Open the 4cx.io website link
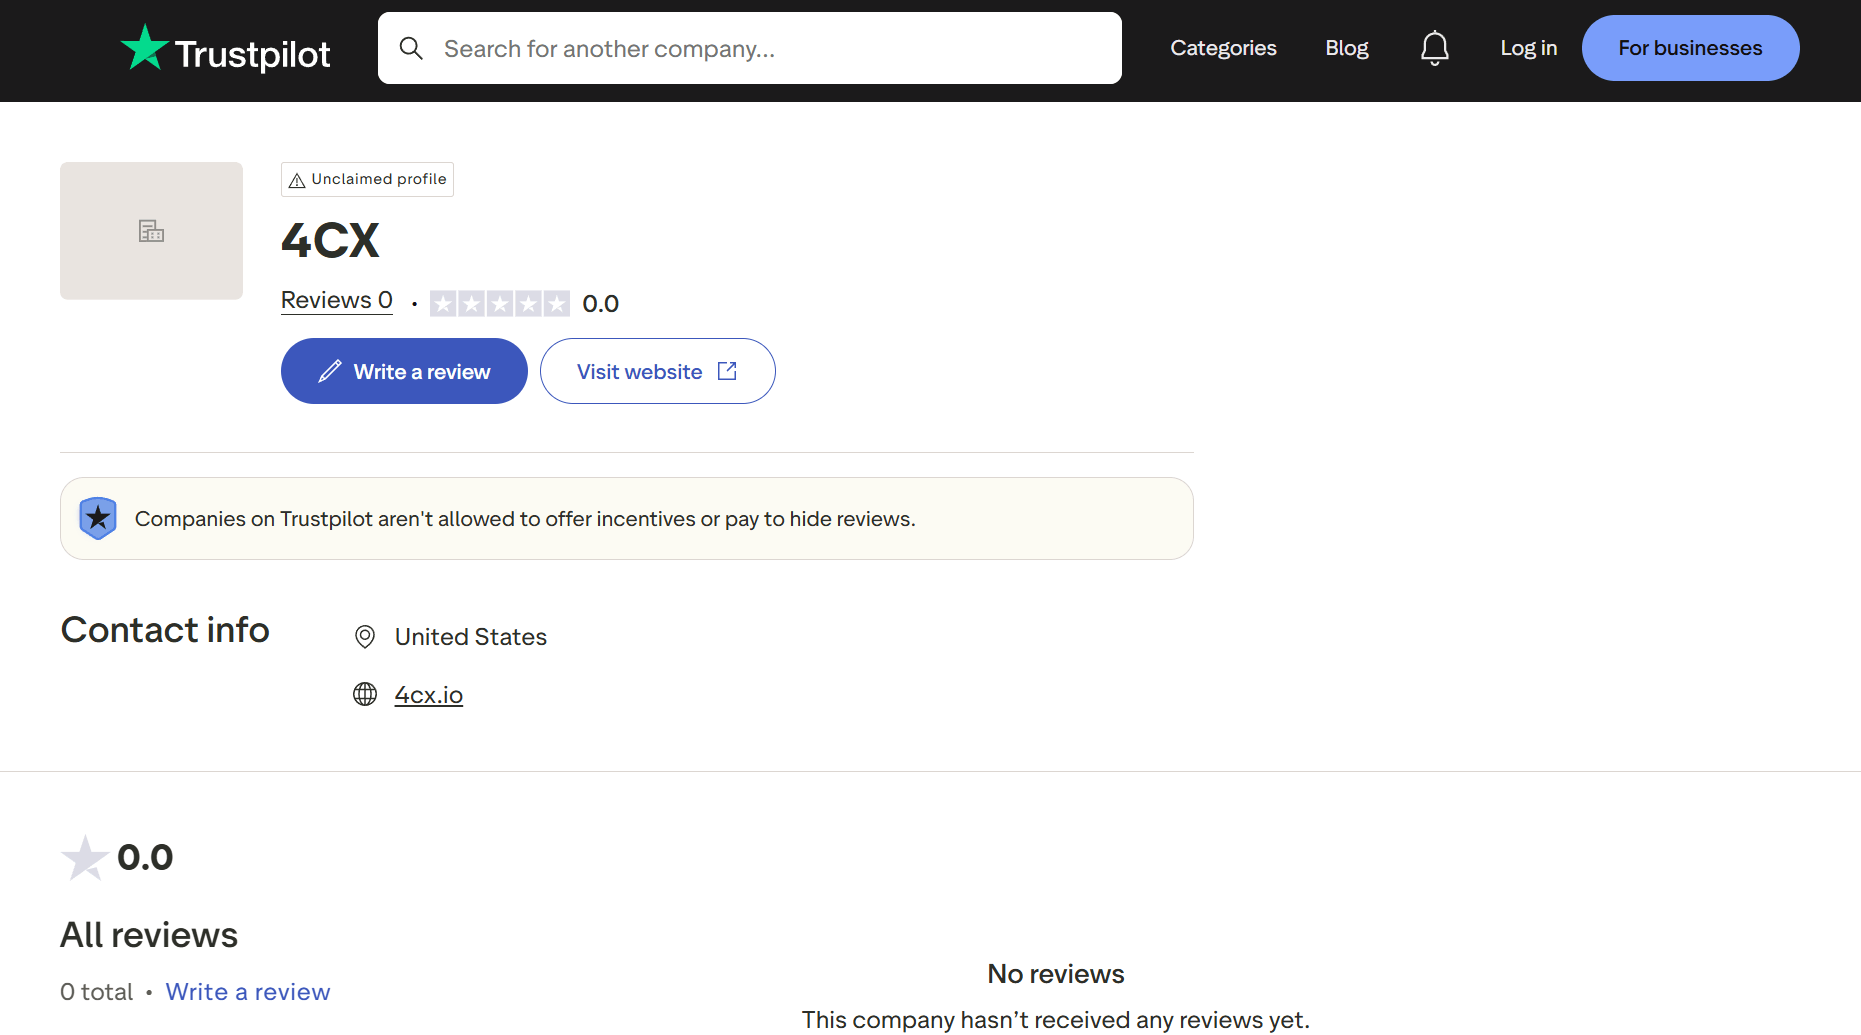1861x1035 pixels. (x=428, y=695)
